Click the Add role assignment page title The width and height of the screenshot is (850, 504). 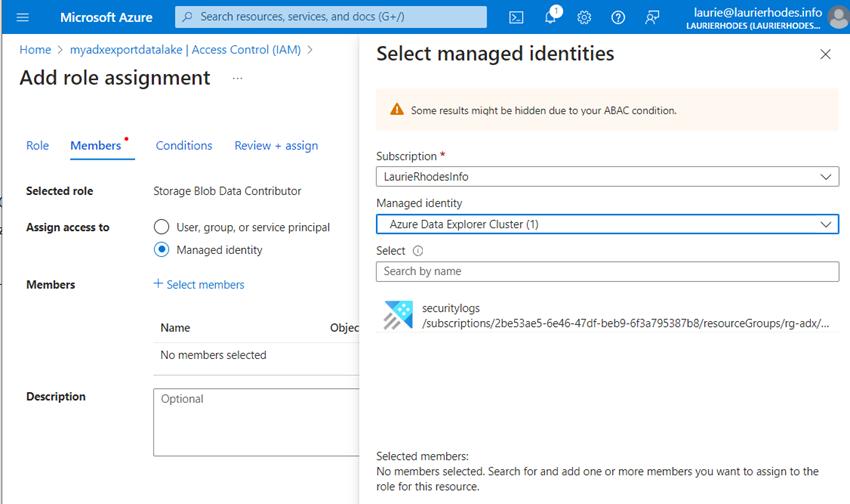click(x=115, y=78)
